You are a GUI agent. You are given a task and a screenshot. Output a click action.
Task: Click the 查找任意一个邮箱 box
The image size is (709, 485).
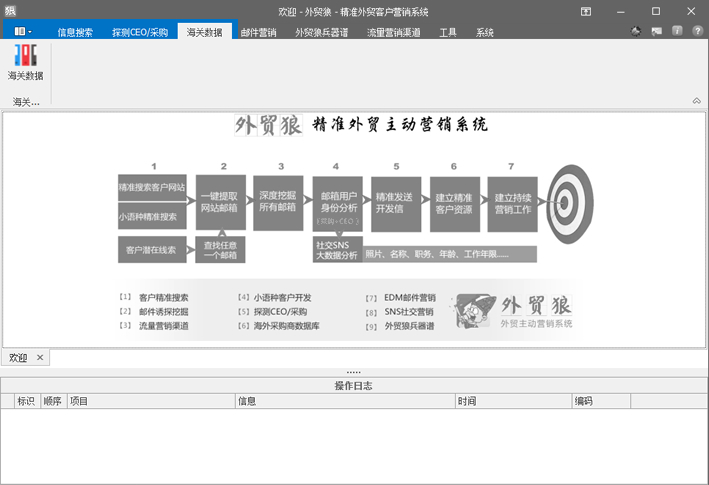220,250
